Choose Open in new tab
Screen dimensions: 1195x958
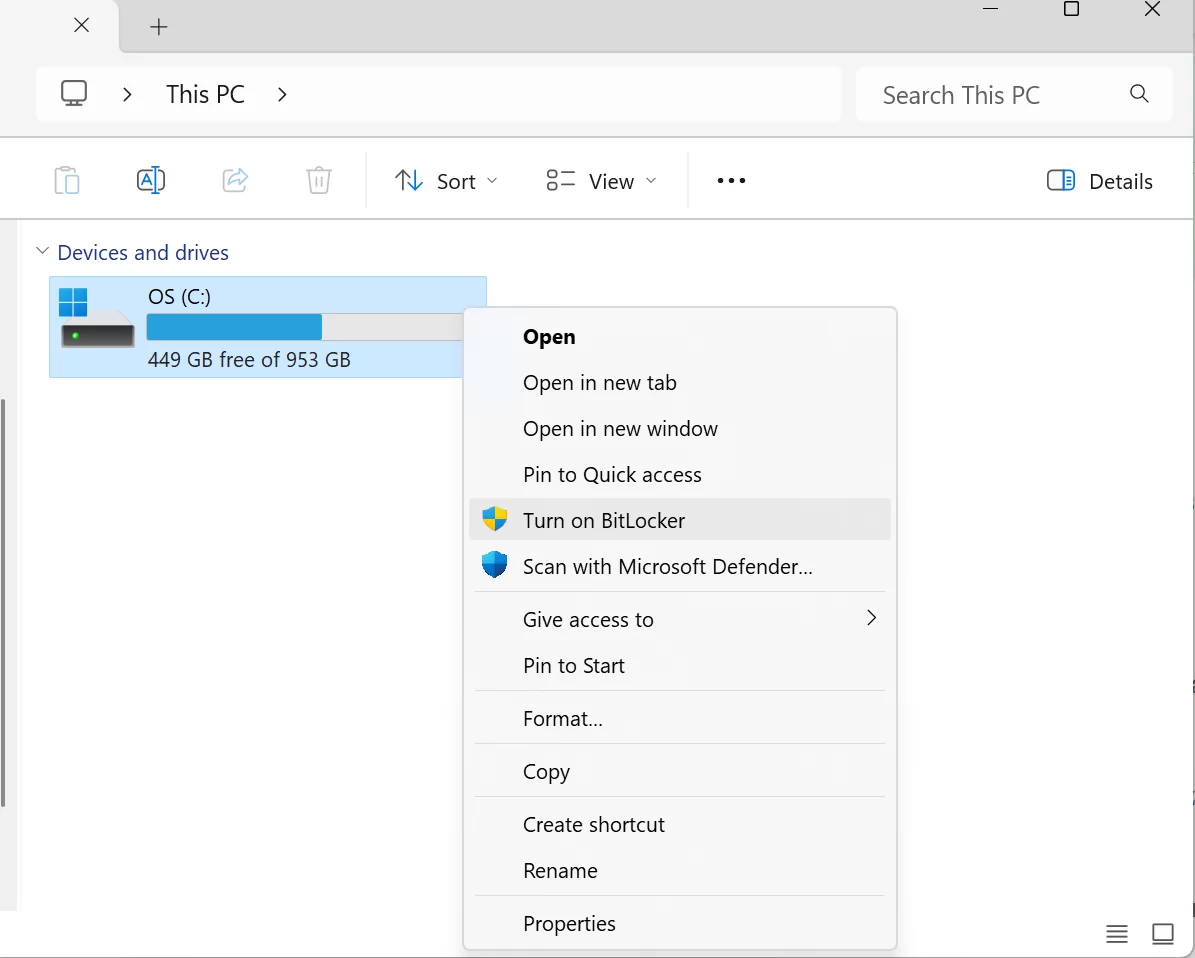pos(680,383)
